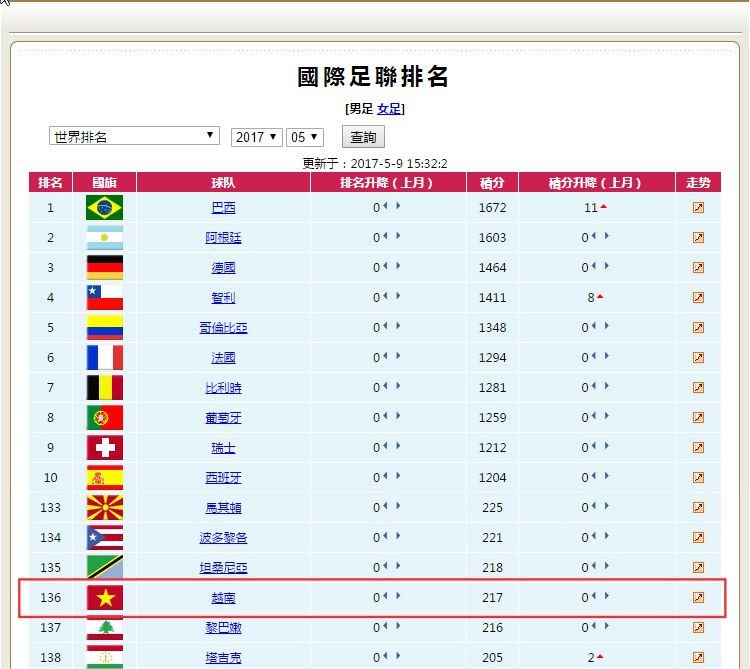The height and width of the screenshot is (669, 750).
Task: Click the Vietnam flag in rank 136
Action: pos(104,597)
